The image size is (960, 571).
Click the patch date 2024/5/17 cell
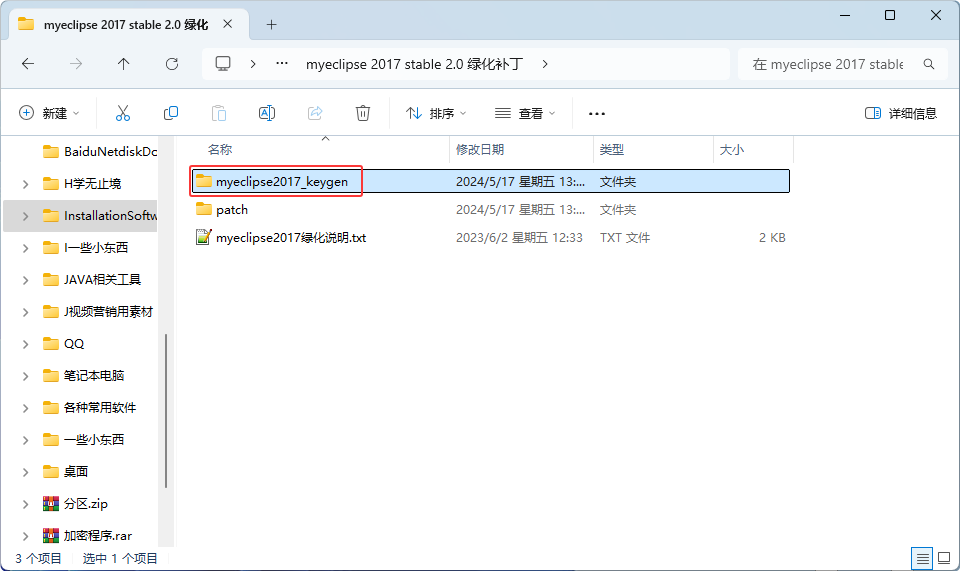point(520,209)
